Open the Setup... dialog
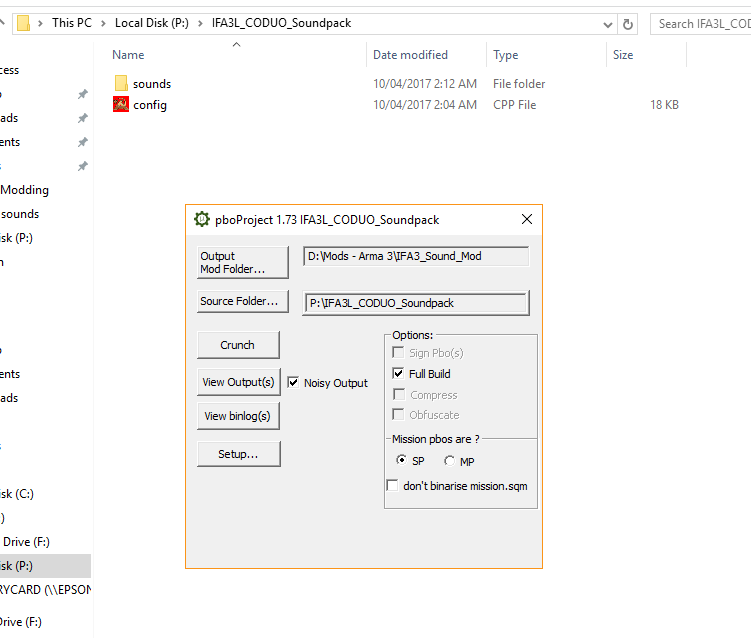Screen dimensions: 751x638 click(x=239, y=454)
